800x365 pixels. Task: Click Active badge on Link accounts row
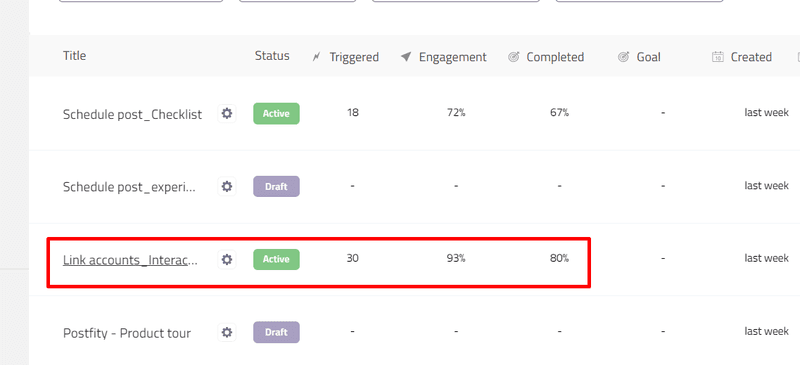tap(277, 259)
